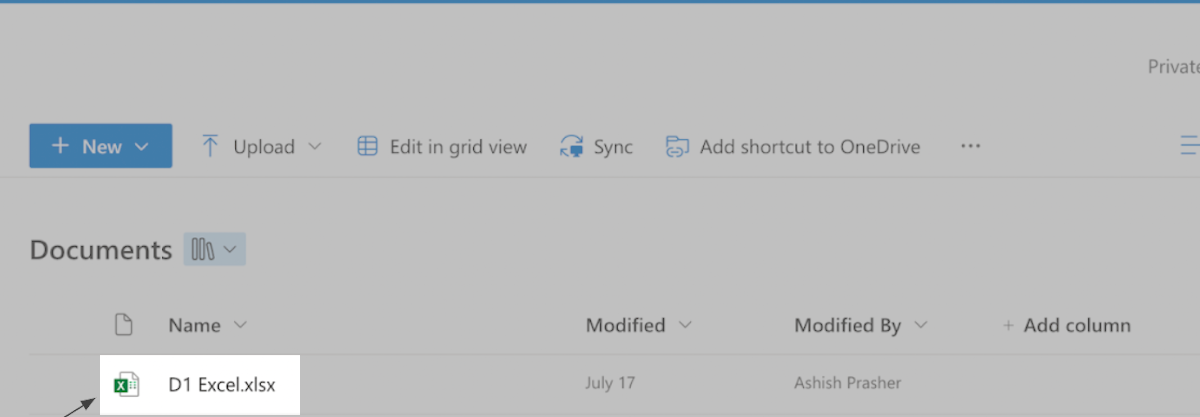Viewport: 1200px width, 417px height.
Task: Click the Edit in grid view icon
Action: coord(368,147)
